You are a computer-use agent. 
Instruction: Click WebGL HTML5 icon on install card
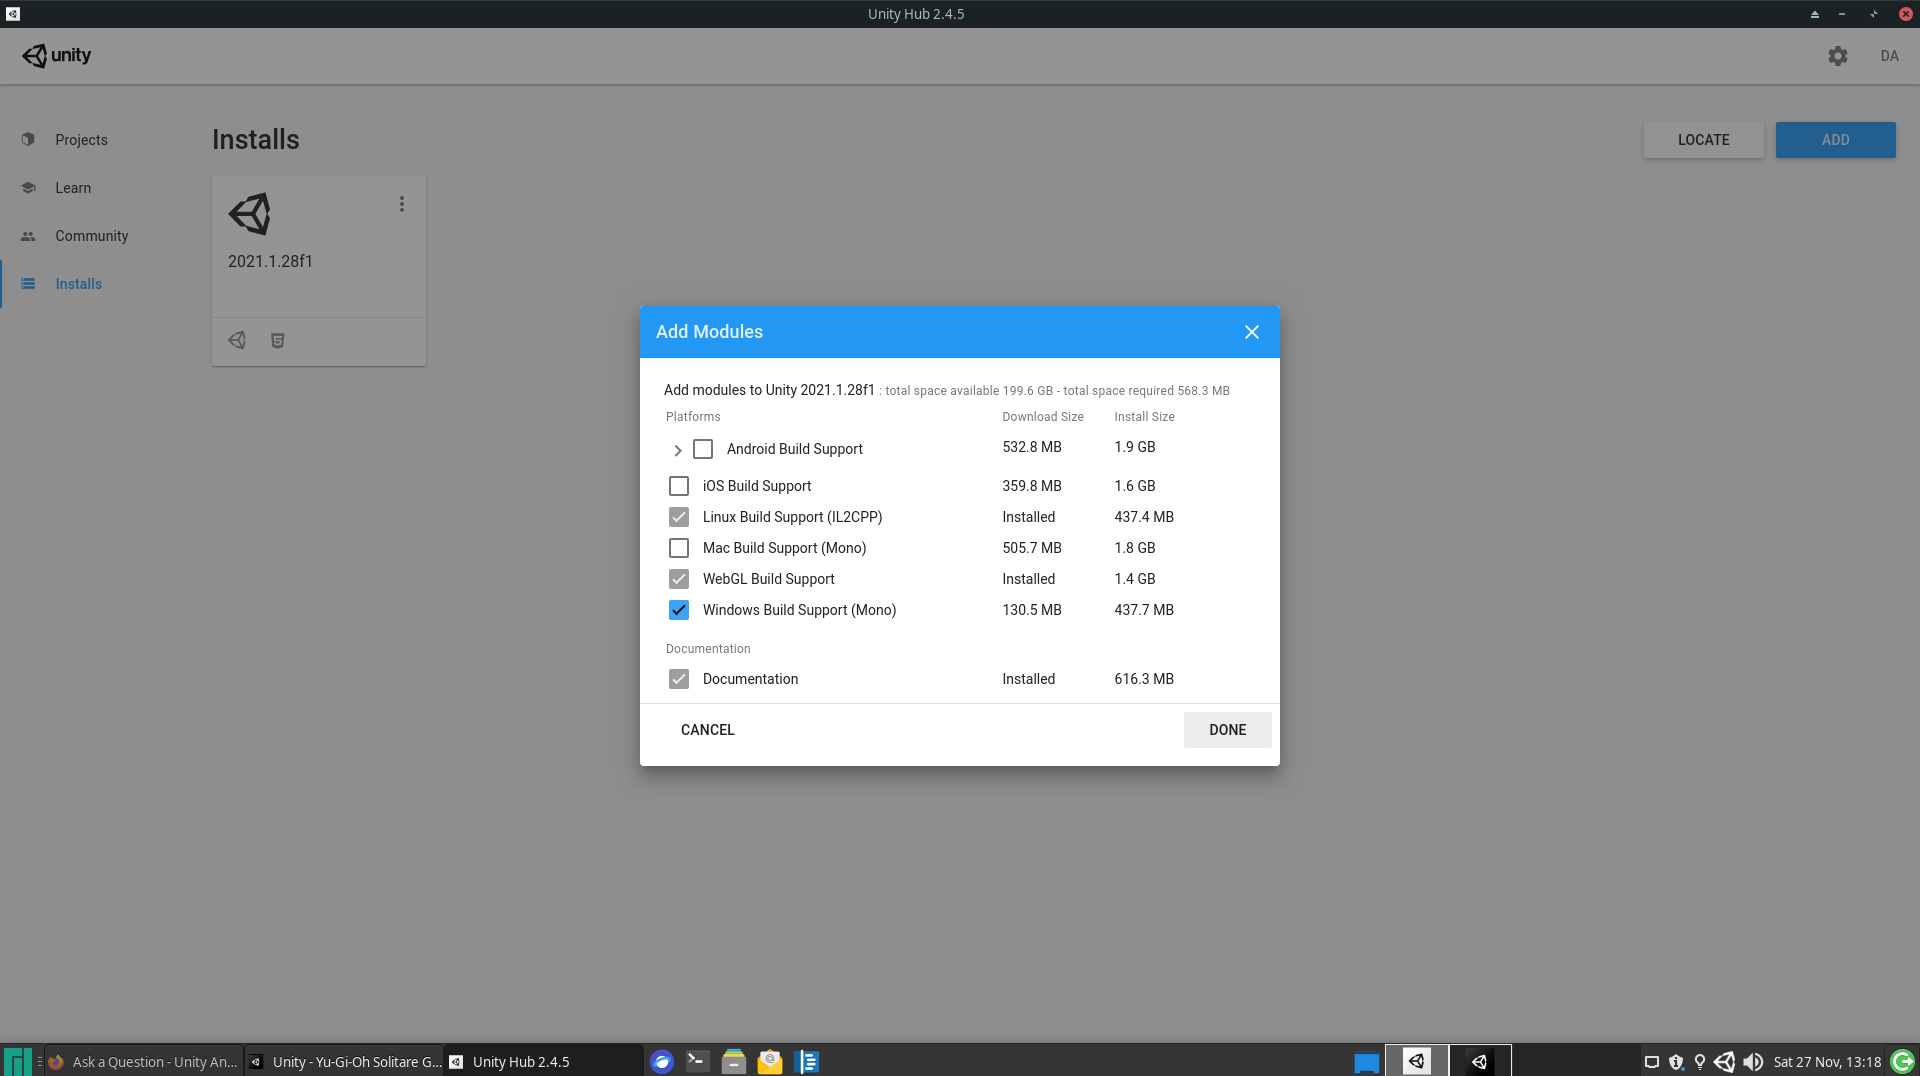(x=278, y=341)
